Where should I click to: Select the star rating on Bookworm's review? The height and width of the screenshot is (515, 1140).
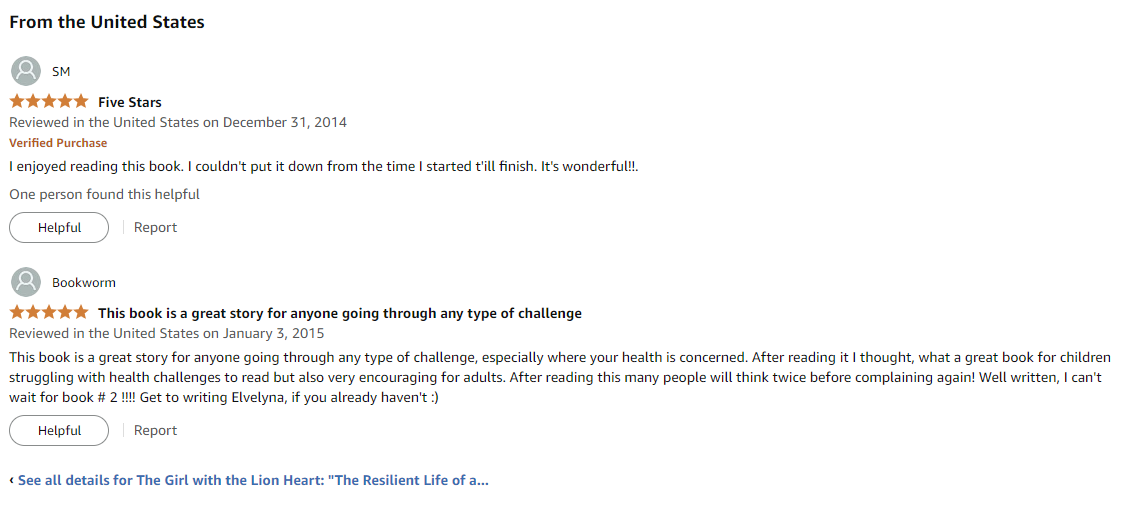click(49, 313)
